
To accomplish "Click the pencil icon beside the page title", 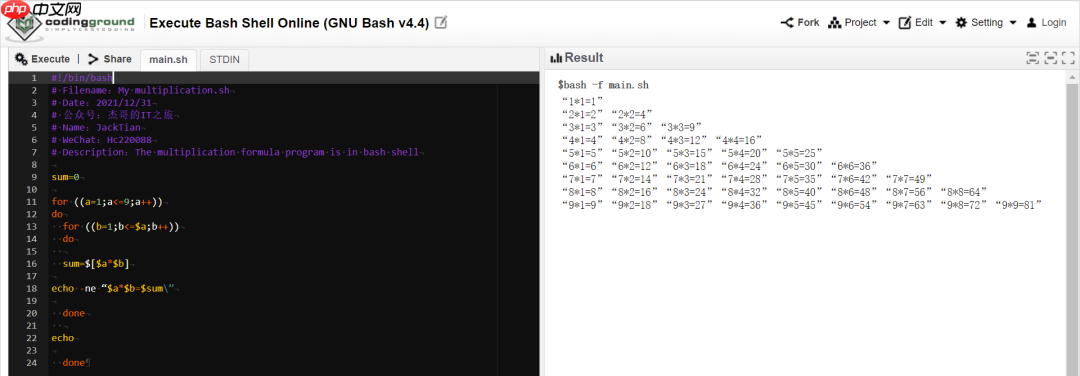I will click(x=441, y=23).
